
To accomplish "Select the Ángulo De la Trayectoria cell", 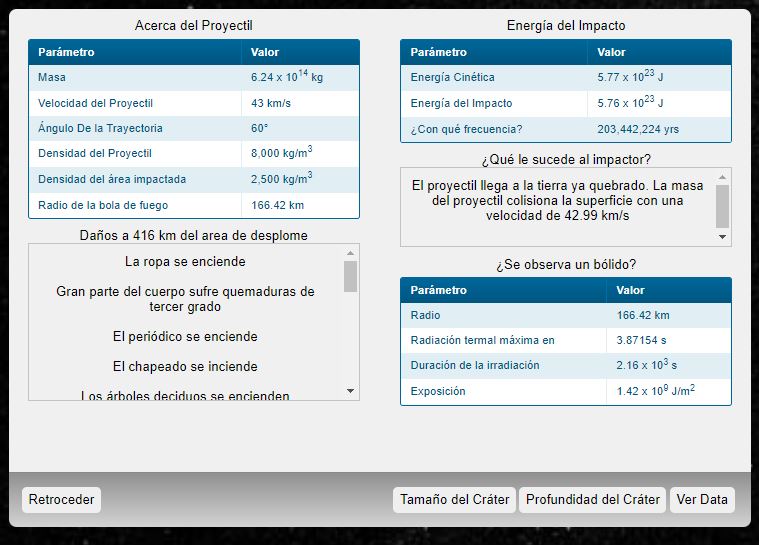I will click(x=135, y=128).
